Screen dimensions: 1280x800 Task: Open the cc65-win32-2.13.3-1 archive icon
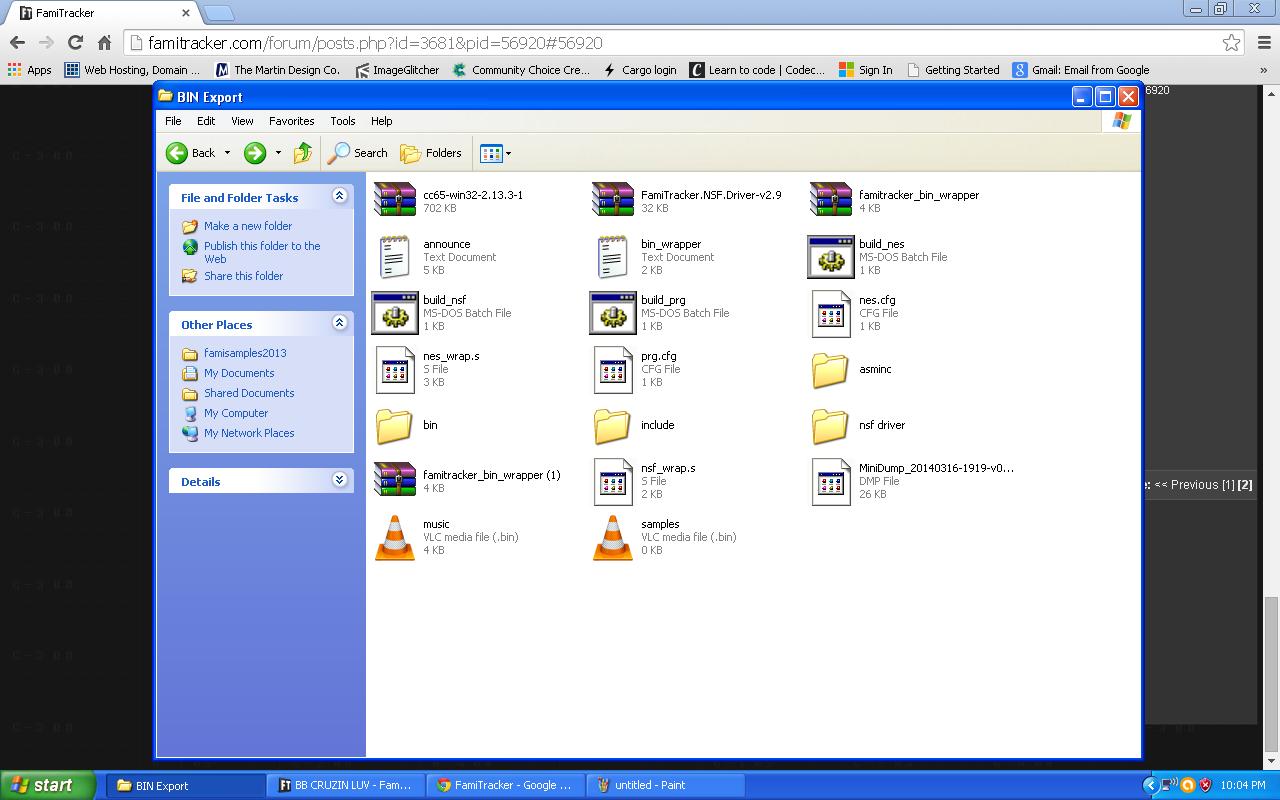394,200
